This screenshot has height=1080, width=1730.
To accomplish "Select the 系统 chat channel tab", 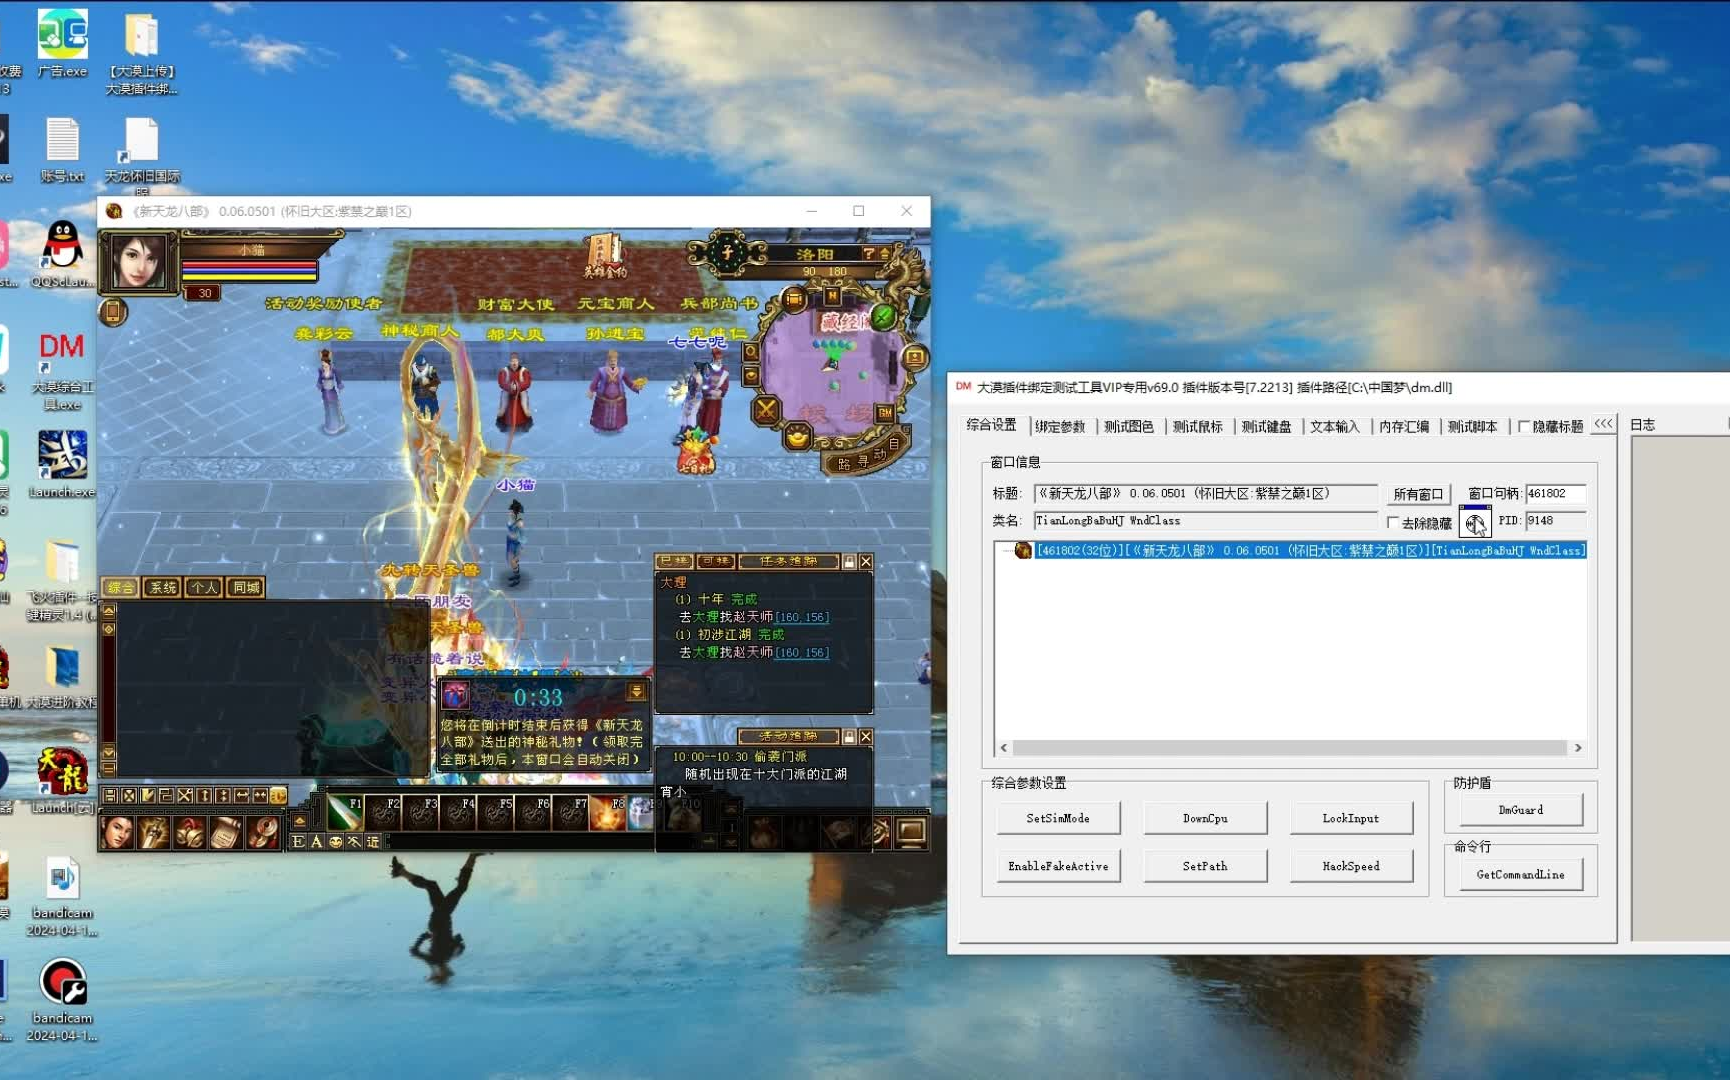I will [x=162, y=588].
